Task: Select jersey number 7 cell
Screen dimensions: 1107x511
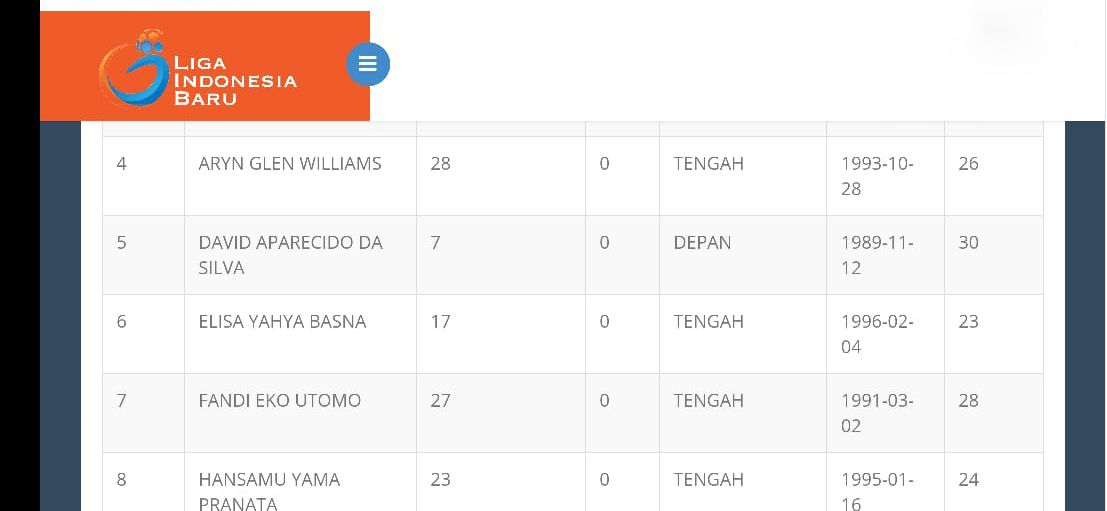Action: [x=501, y=255]
